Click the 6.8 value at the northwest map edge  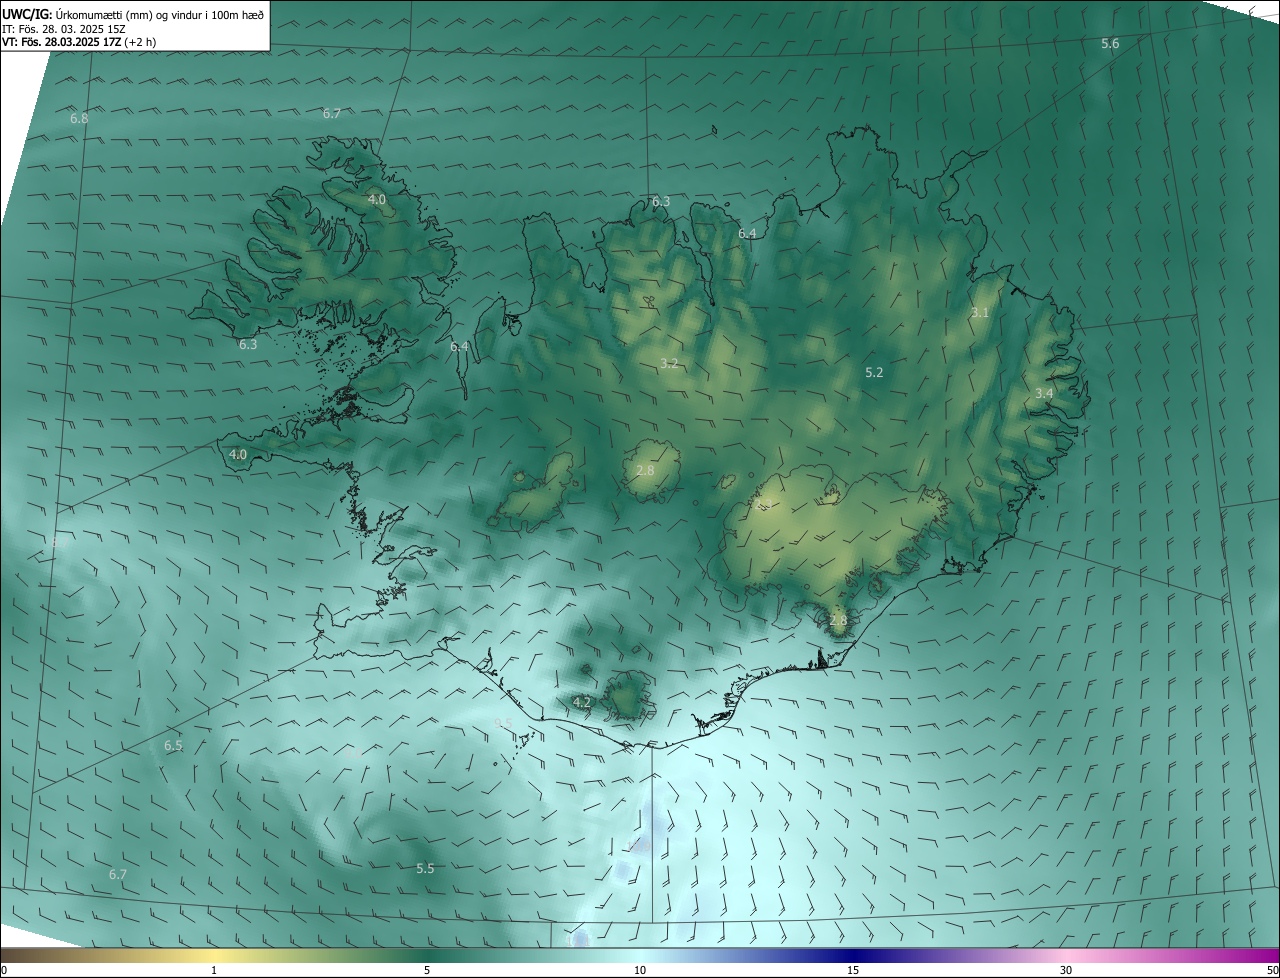tap(79, 118)
